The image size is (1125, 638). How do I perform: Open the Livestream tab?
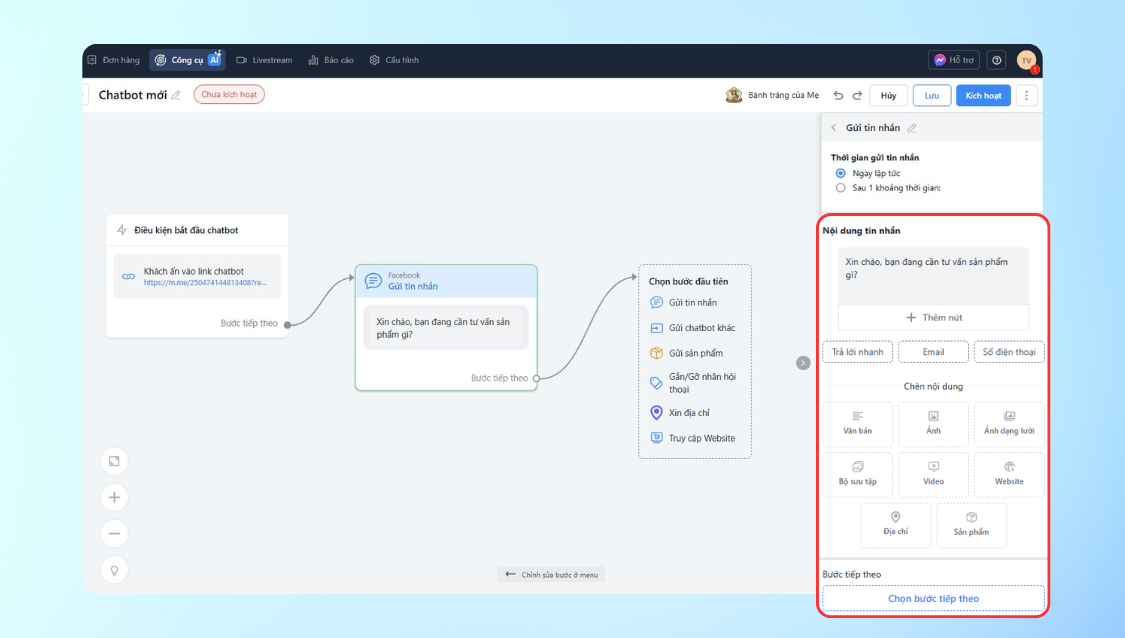264,60
